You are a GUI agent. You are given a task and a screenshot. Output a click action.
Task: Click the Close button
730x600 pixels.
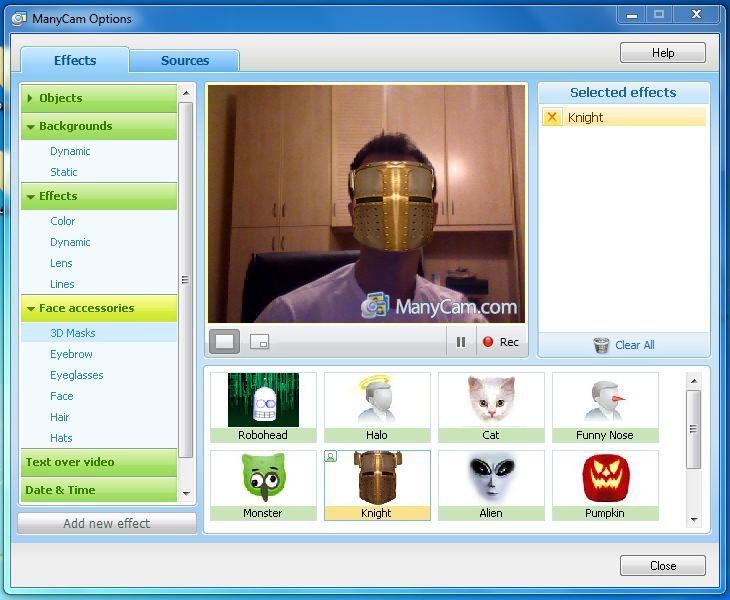663,566
